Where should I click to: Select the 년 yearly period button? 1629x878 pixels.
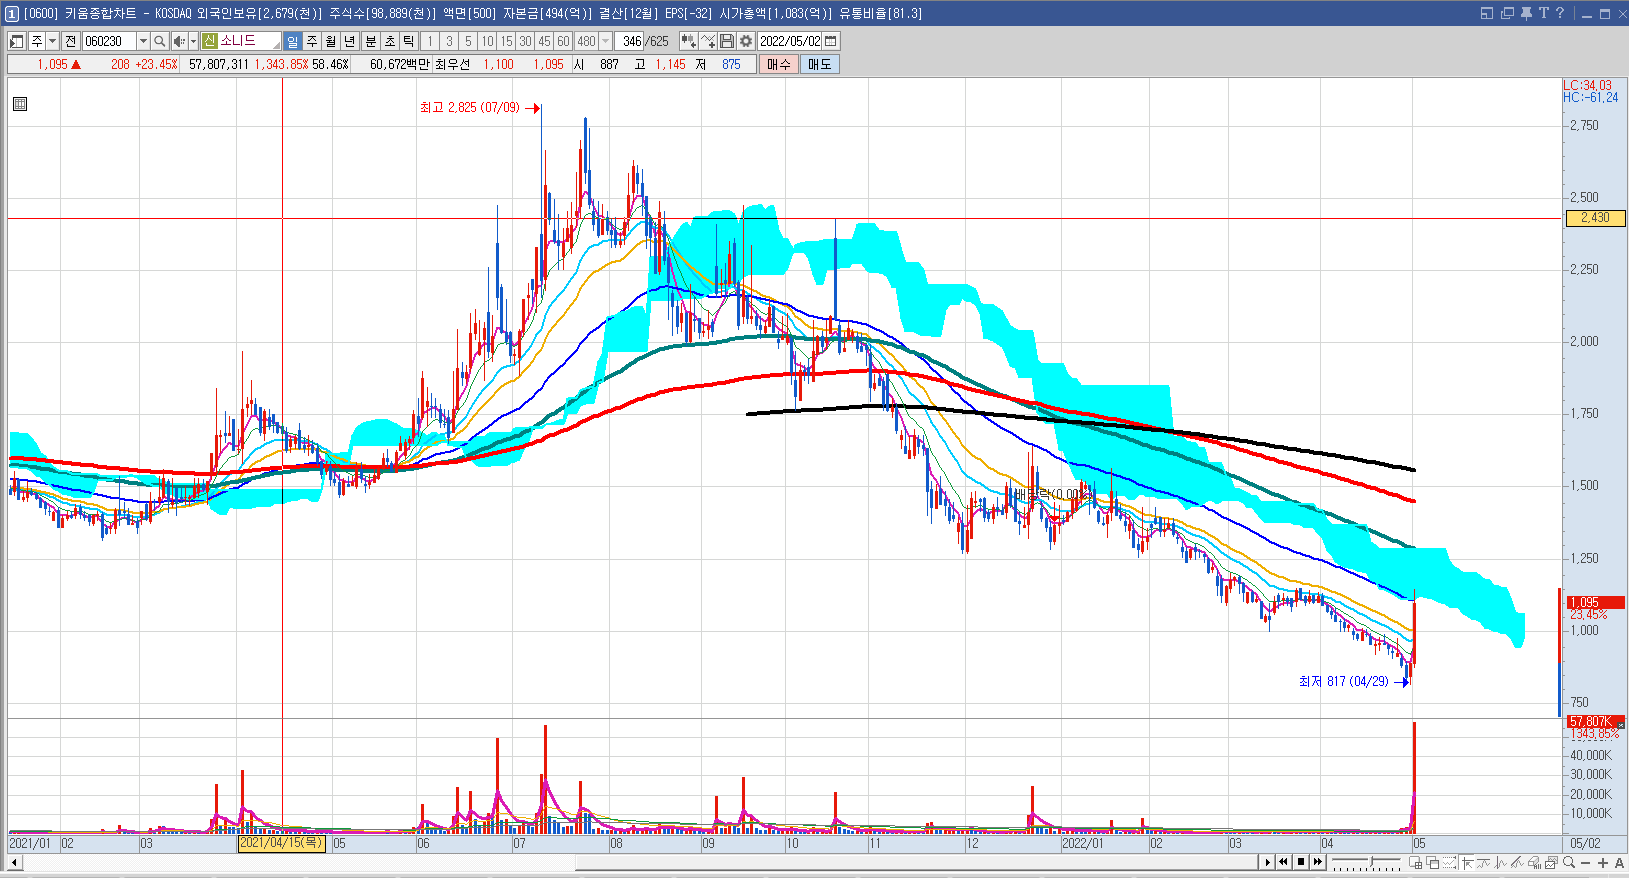click(350, 41)
